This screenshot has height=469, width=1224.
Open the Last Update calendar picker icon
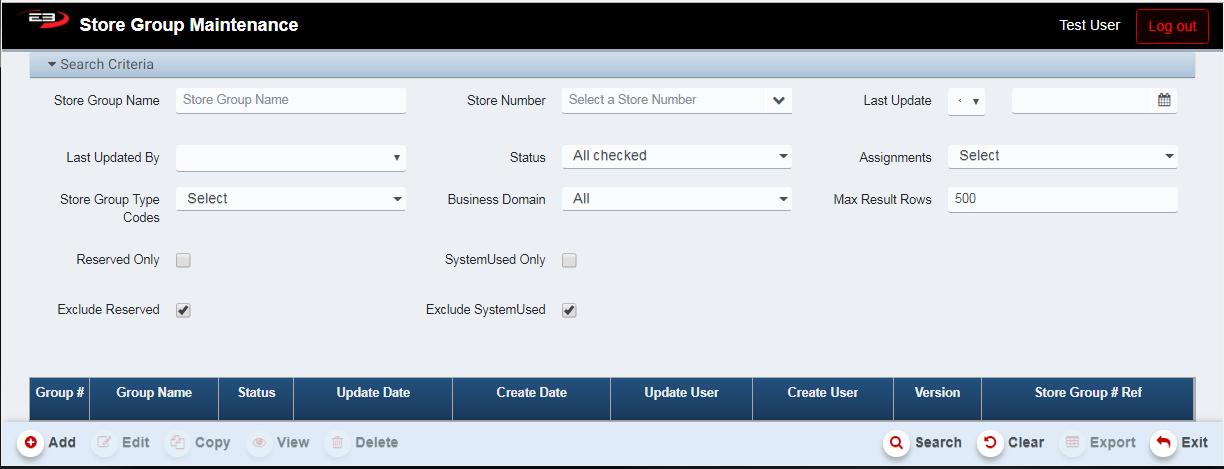pos(1164,100)
